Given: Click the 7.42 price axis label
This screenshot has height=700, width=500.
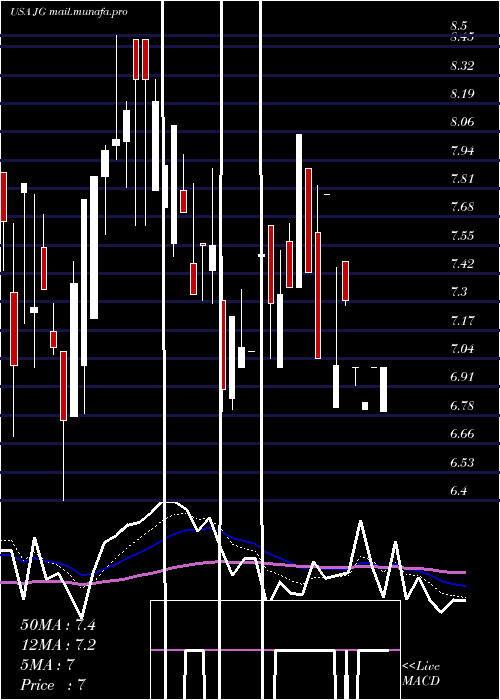Looking at the screenshot, I should click(462, 263).
